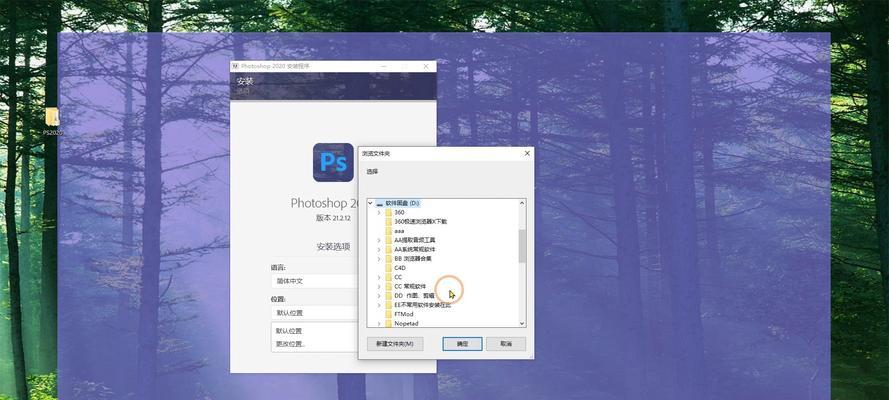Select the BB 浏览器合集 folder name
This screenshot has height=400, width=889.
click(x=413, y=258)
